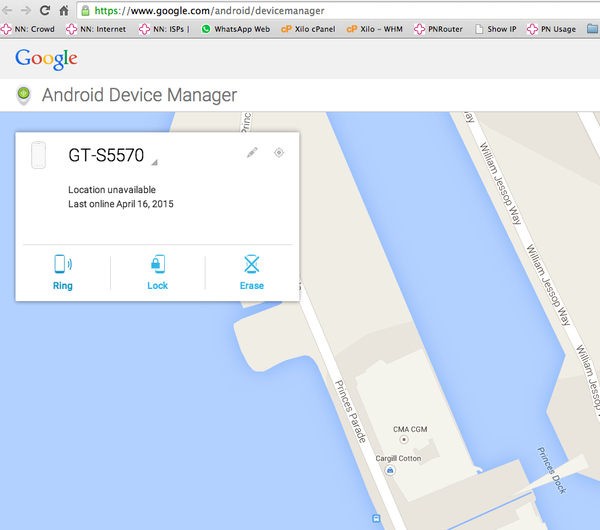Go to the browser Home icon

[64, 10]
